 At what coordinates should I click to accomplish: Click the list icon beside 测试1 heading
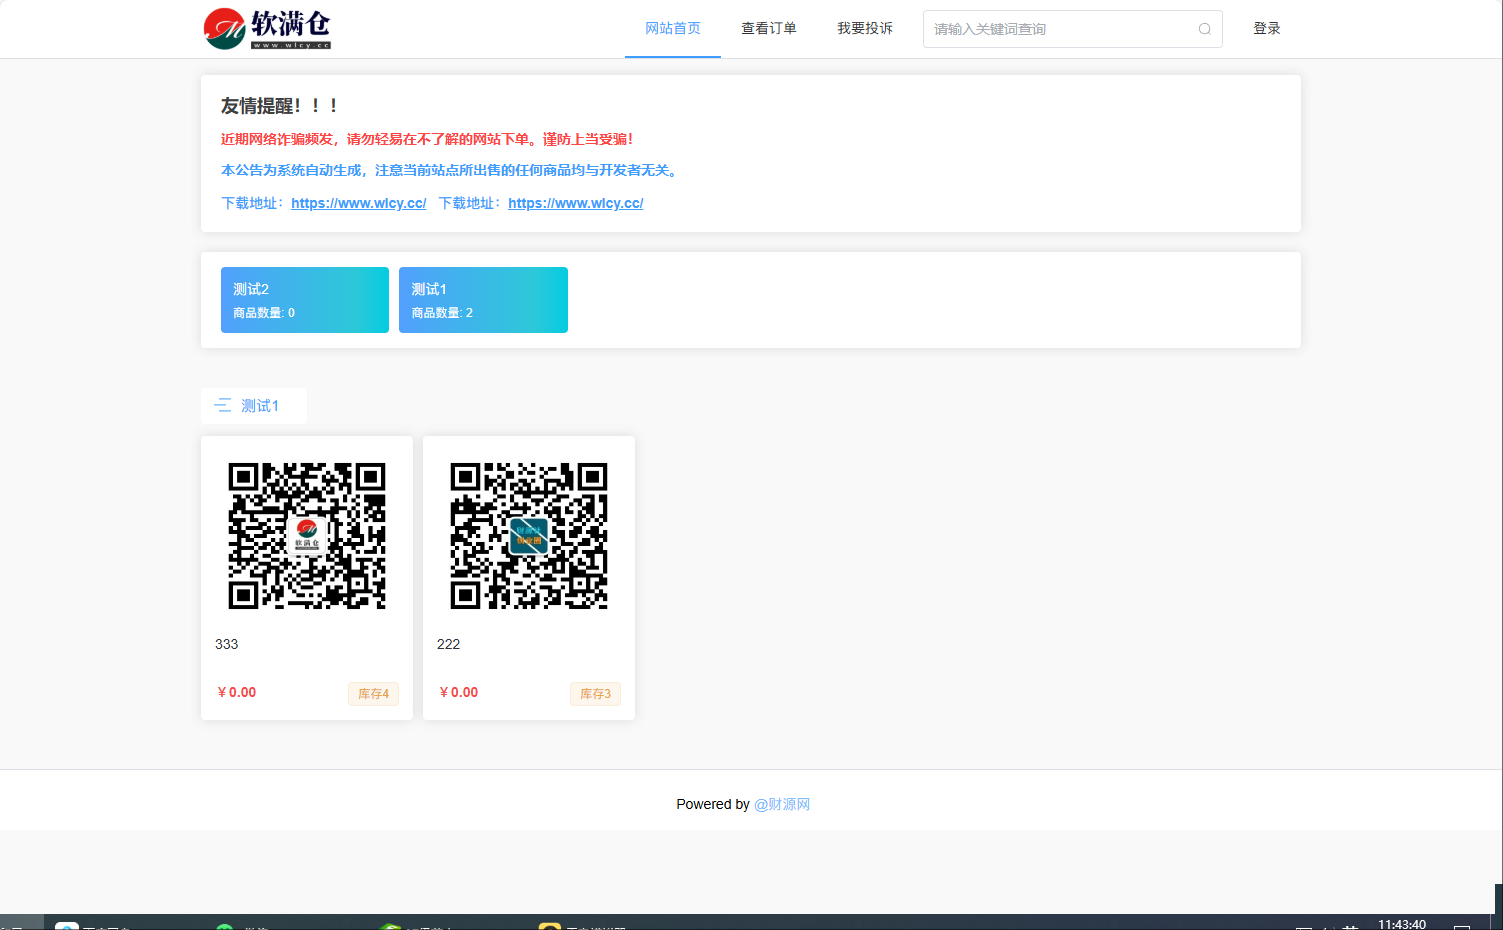(223, 405)
